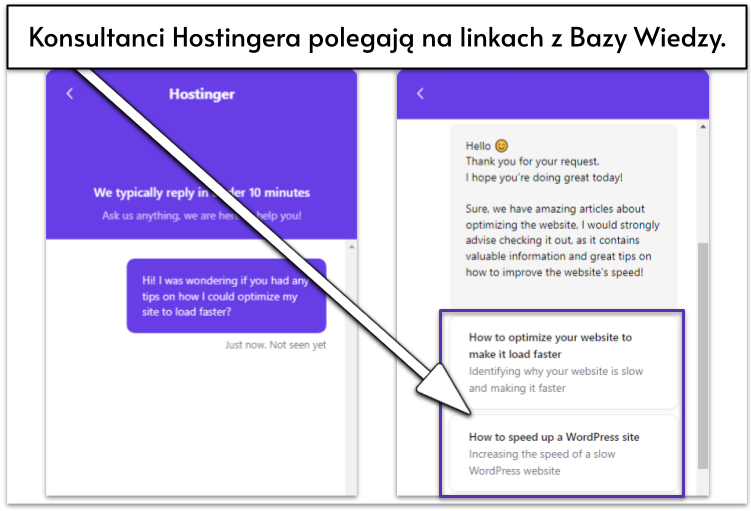The width and height of the screenshot is (751, 511).
Task: Click the "Konsultanci Hostingera" caption banner
Action: (375, 39)
